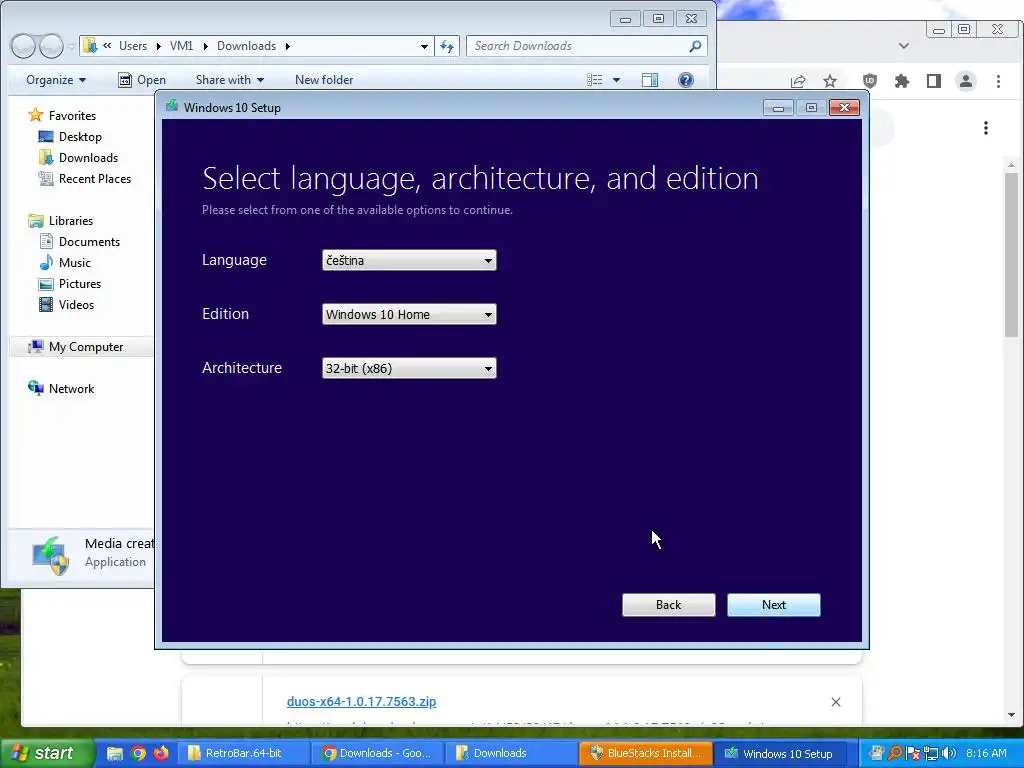Open Chrome profile avatar icon

[966, 81]
